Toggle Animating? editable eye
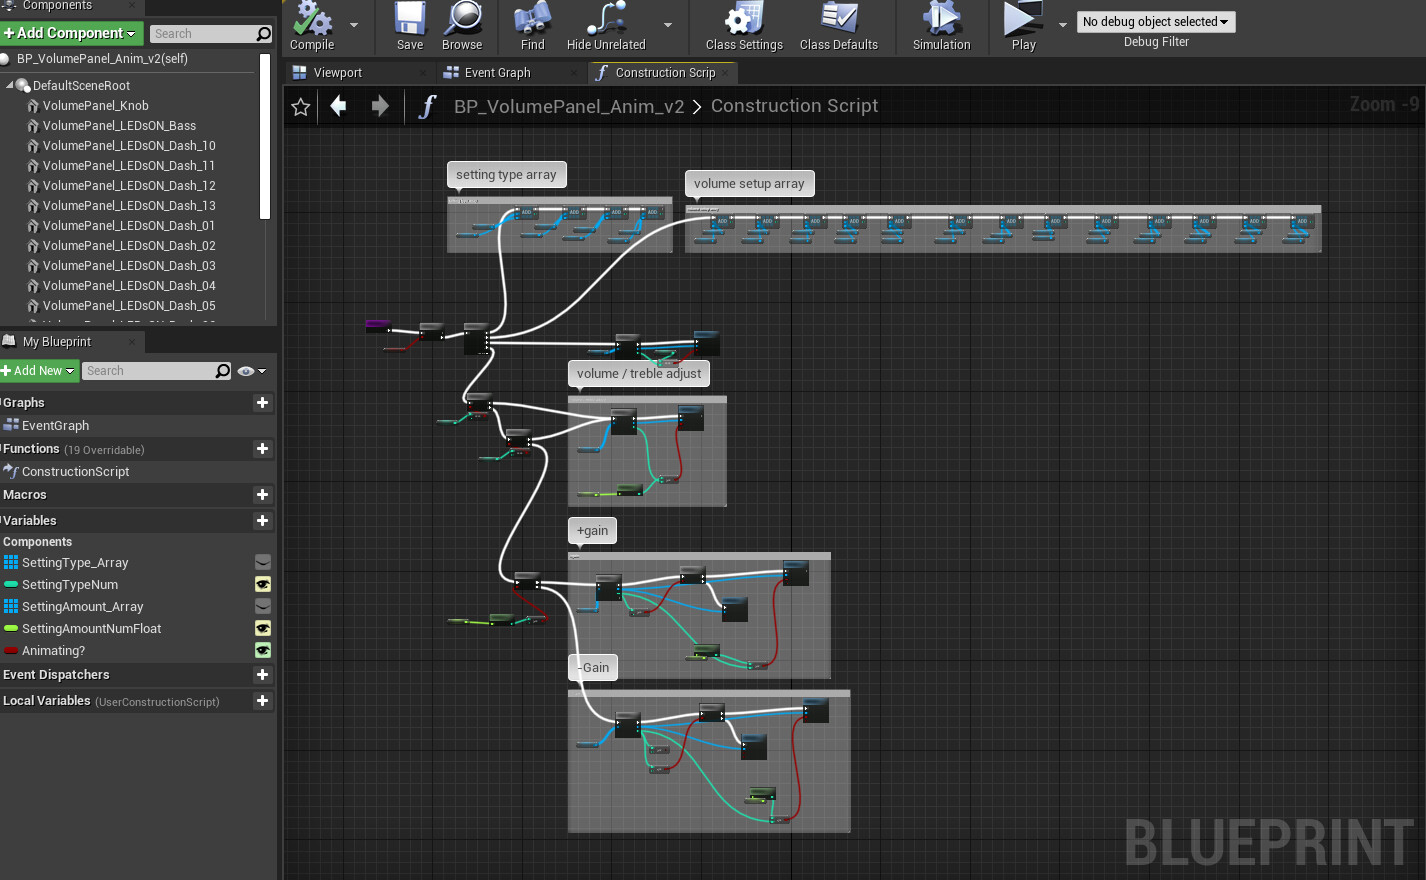This screenshot has height=880, width=1426. tap(263, 650)
